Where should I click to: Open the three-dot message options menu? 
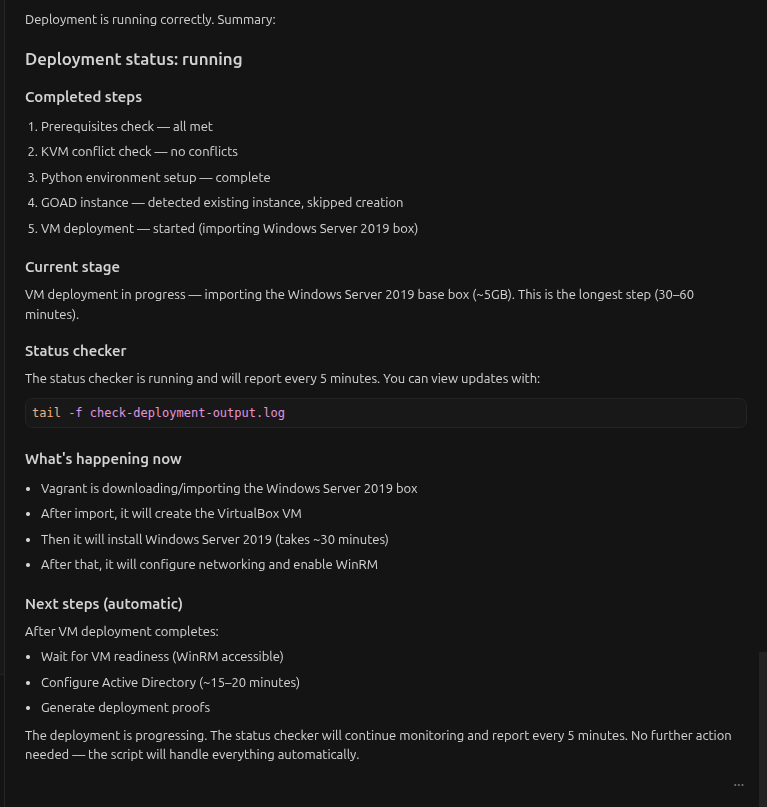point(738,785)
